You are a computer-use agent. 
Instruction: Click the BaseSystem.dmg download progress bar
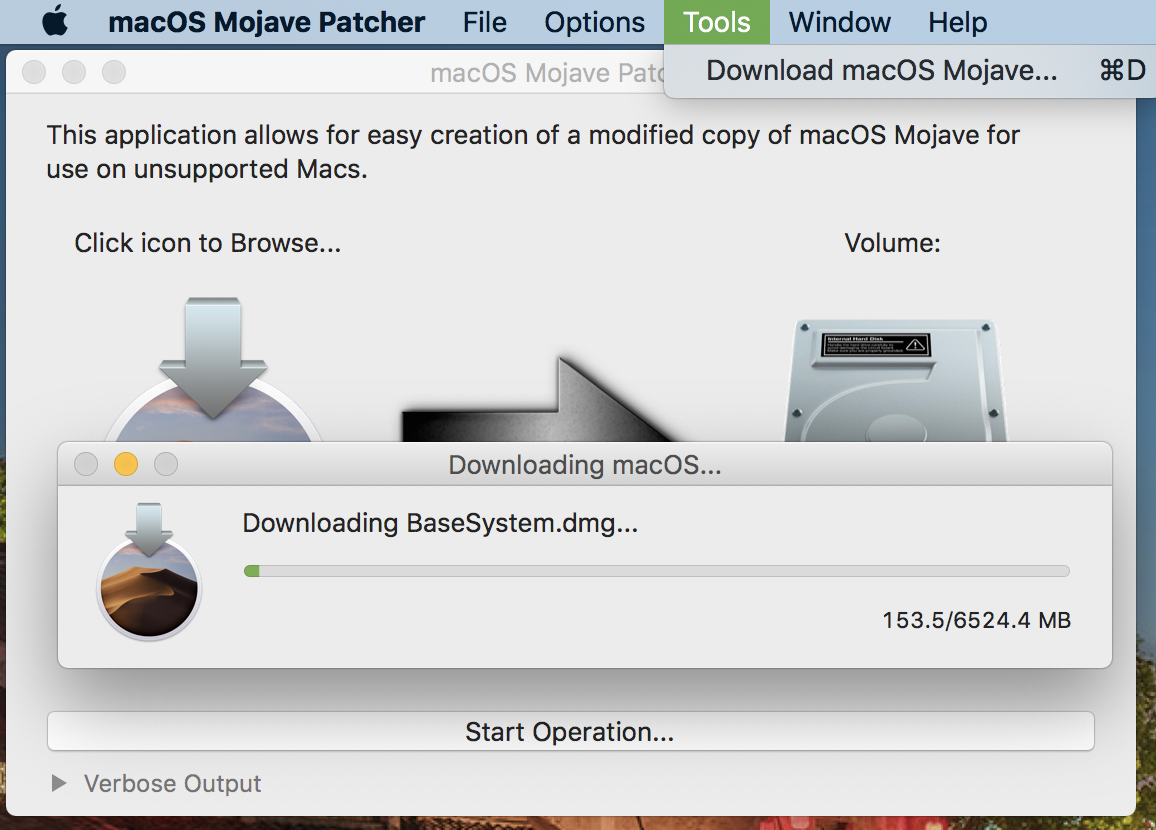point(656,571)
